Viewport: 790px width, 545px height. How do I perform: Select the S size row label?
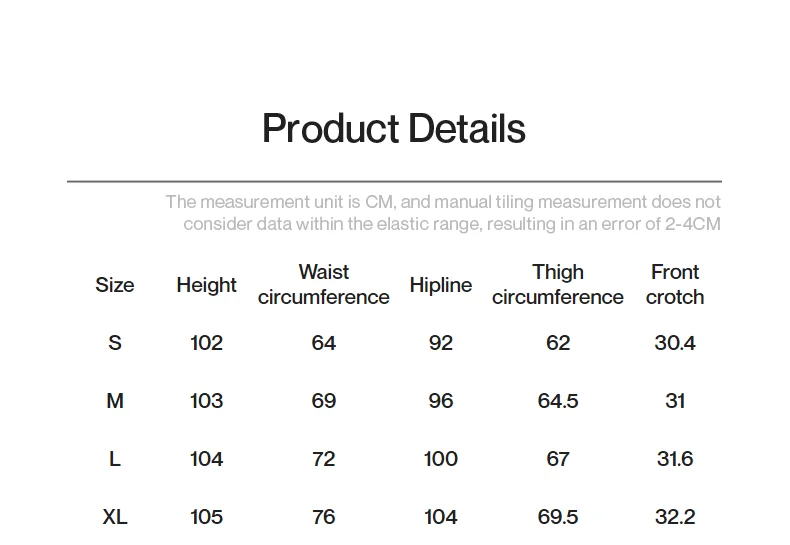click(x=115, y=343)
